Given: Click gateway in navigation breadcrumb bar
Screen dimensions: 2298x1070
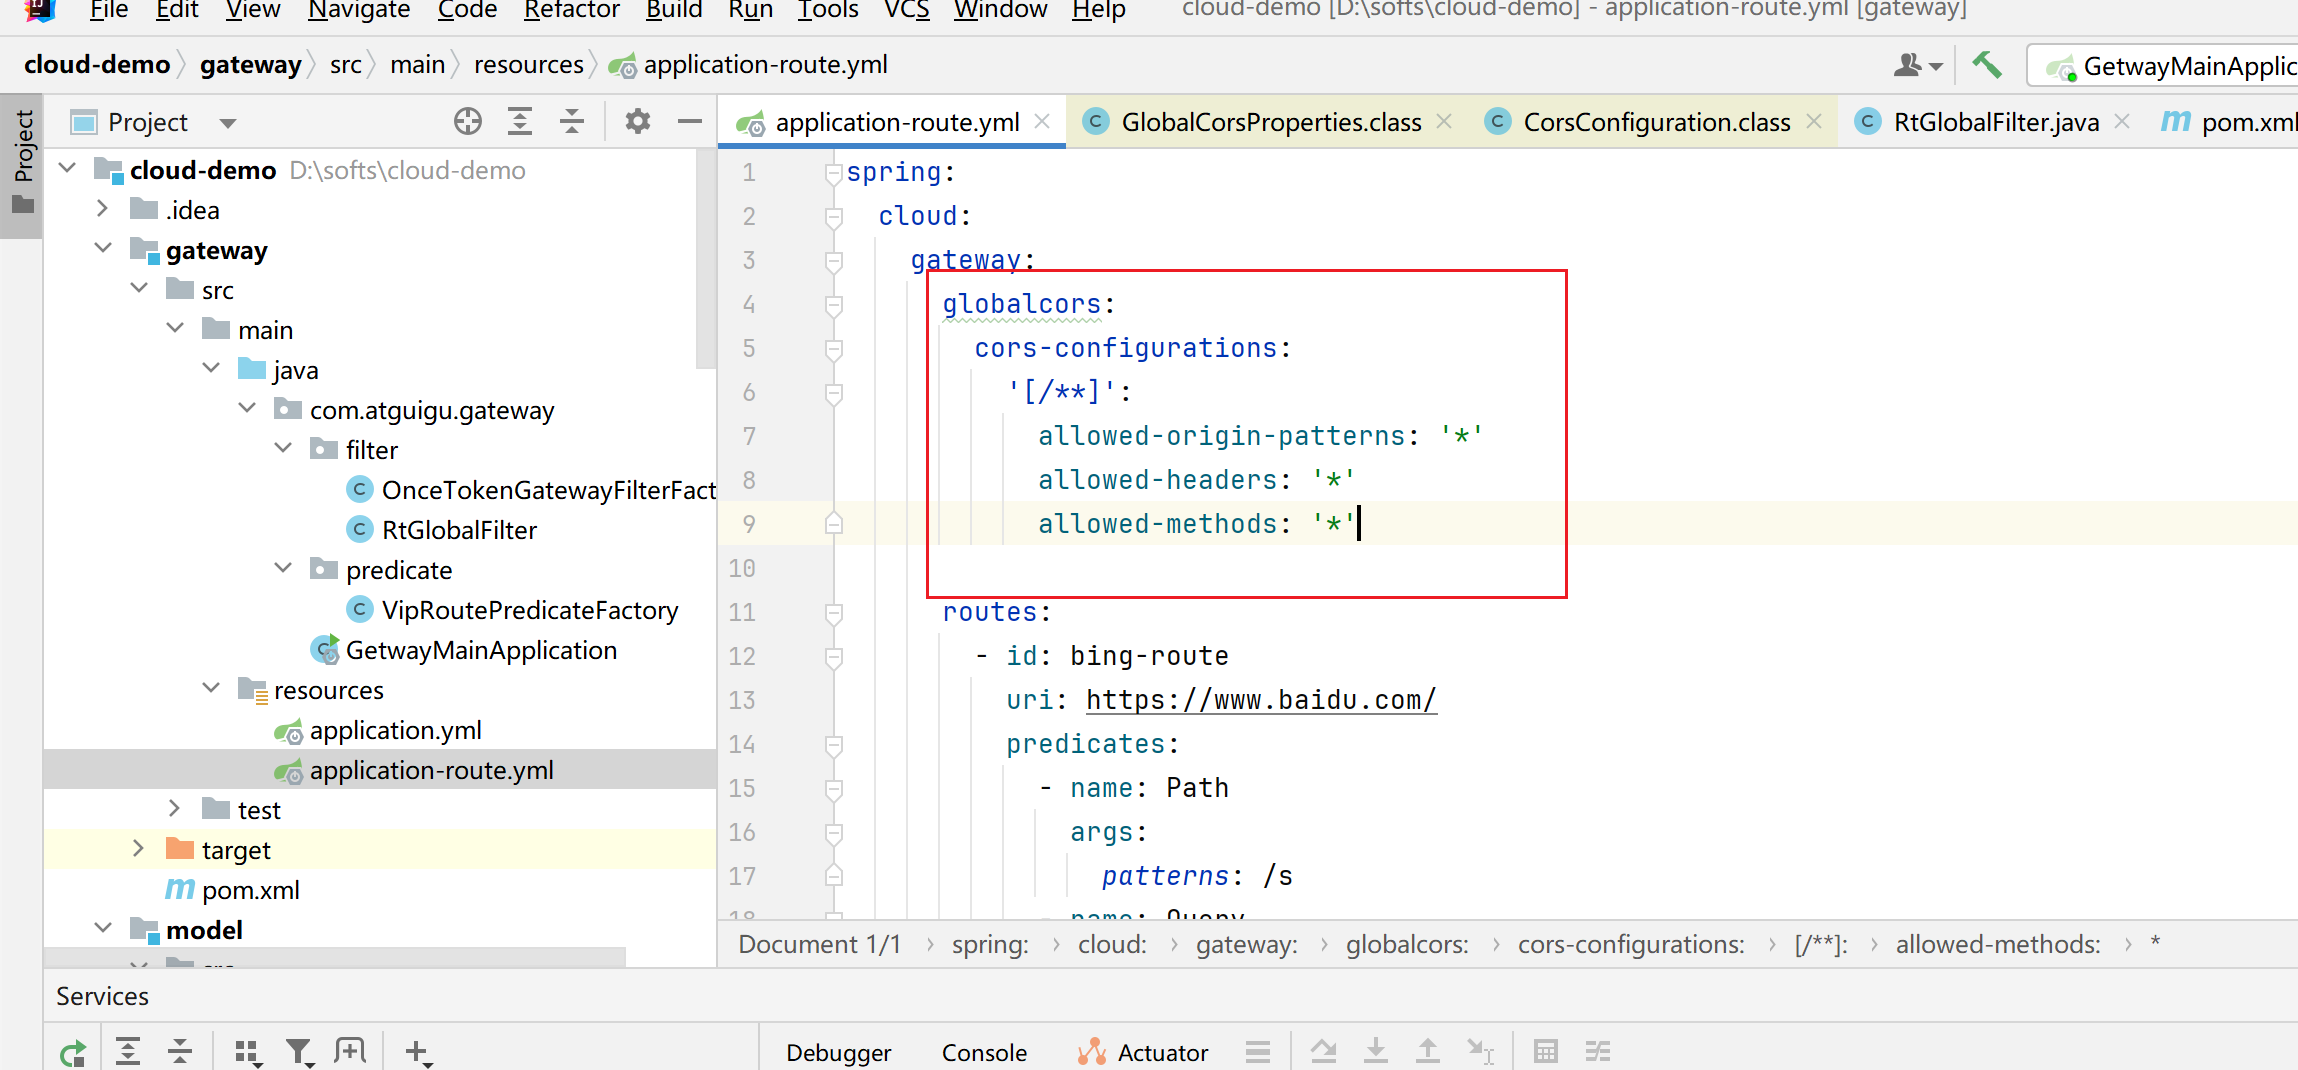Looking at the screenshot, I should click(251, 65).
